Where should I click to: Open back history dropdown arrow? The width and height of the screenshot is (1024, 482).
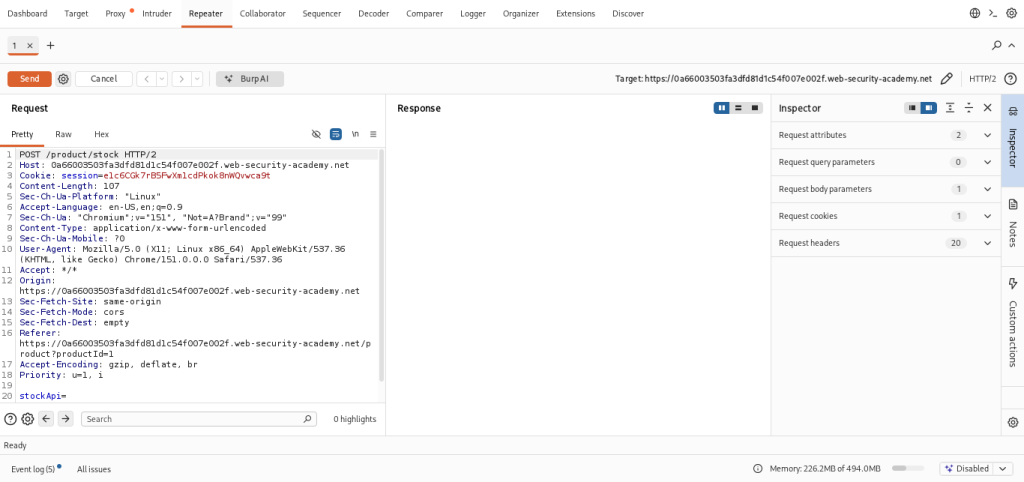[x=162, y=79]
